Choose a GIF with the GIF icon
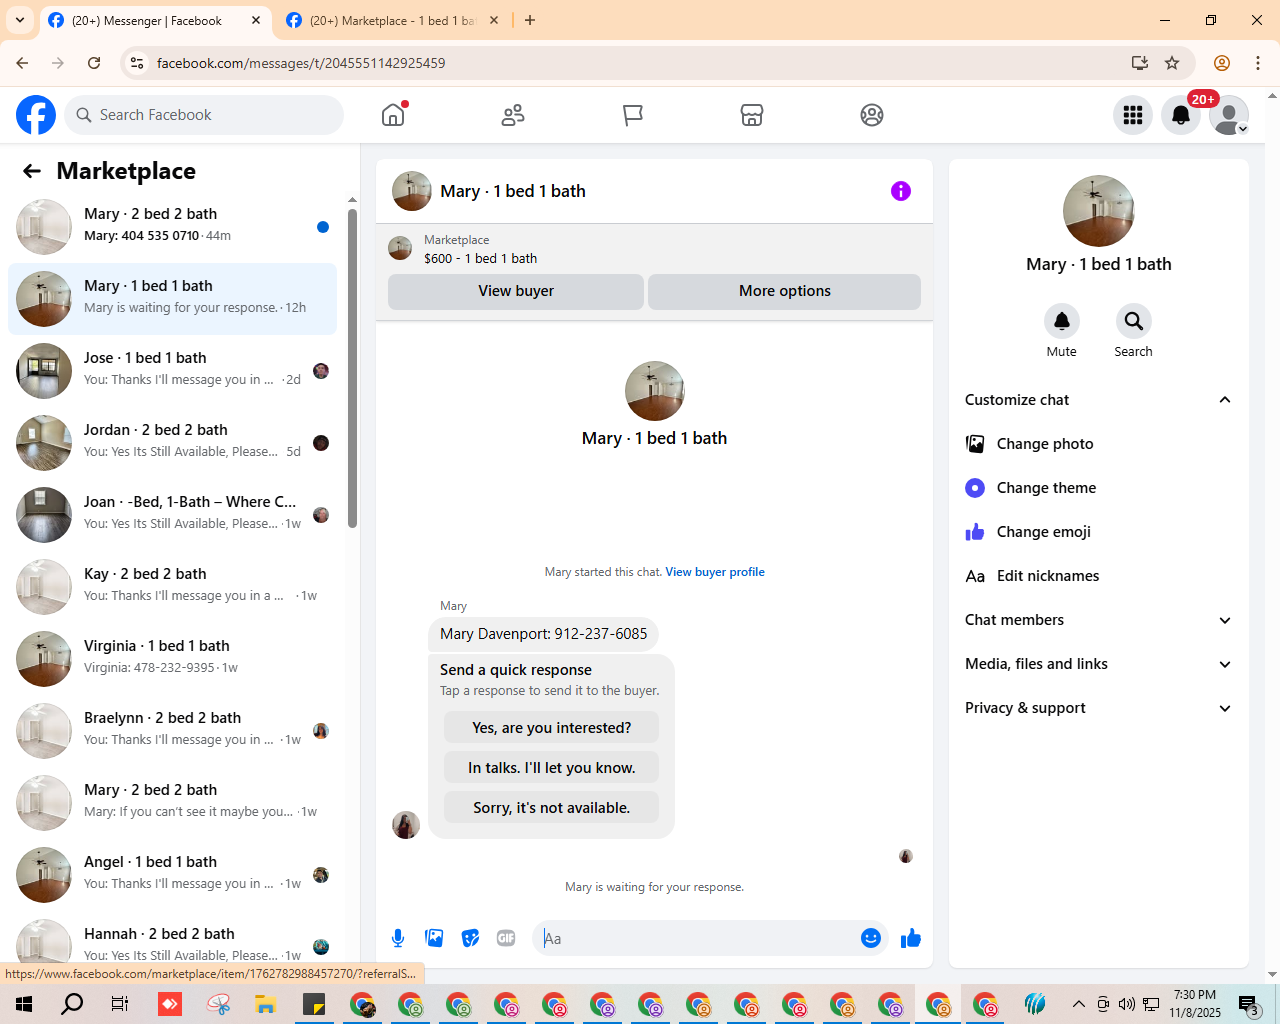The width and height of the screenshot is (1280, 1024). click(x=506, y=938)
